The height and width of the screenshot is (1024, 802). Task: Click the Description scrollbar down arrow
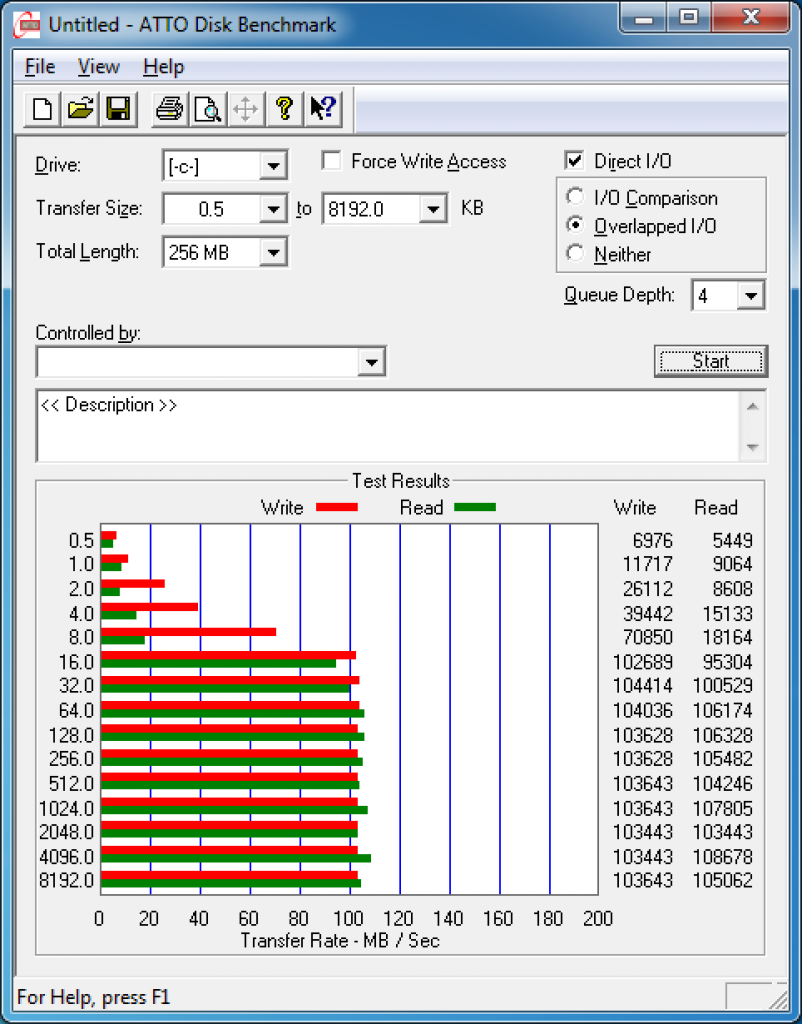pos(752,447)
